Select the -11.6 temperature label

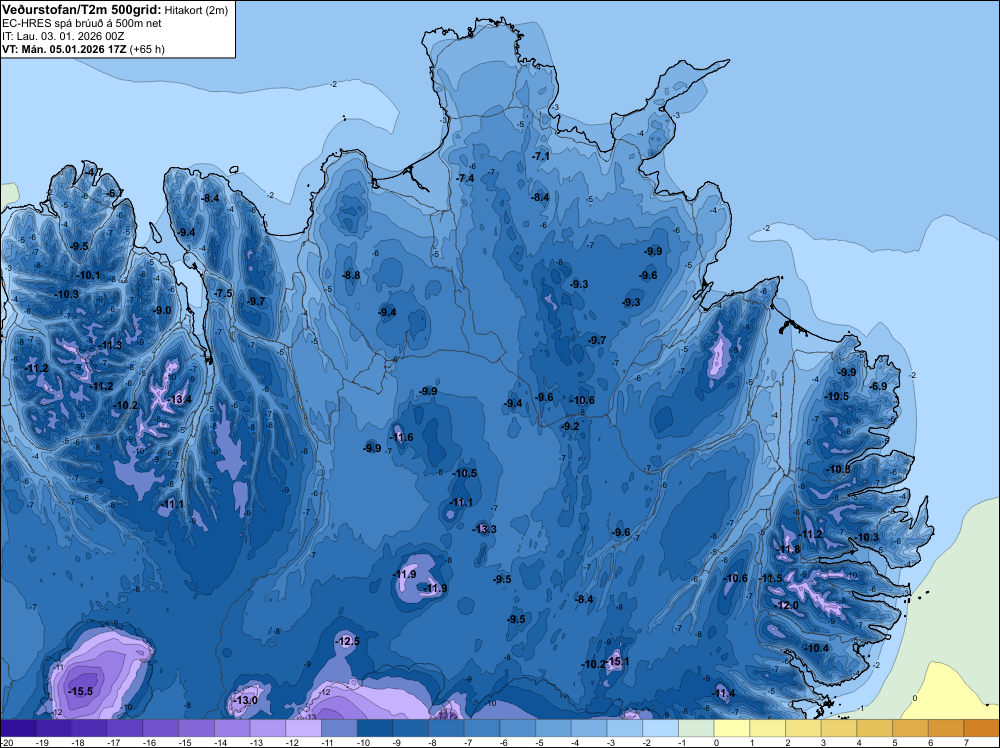401,437
